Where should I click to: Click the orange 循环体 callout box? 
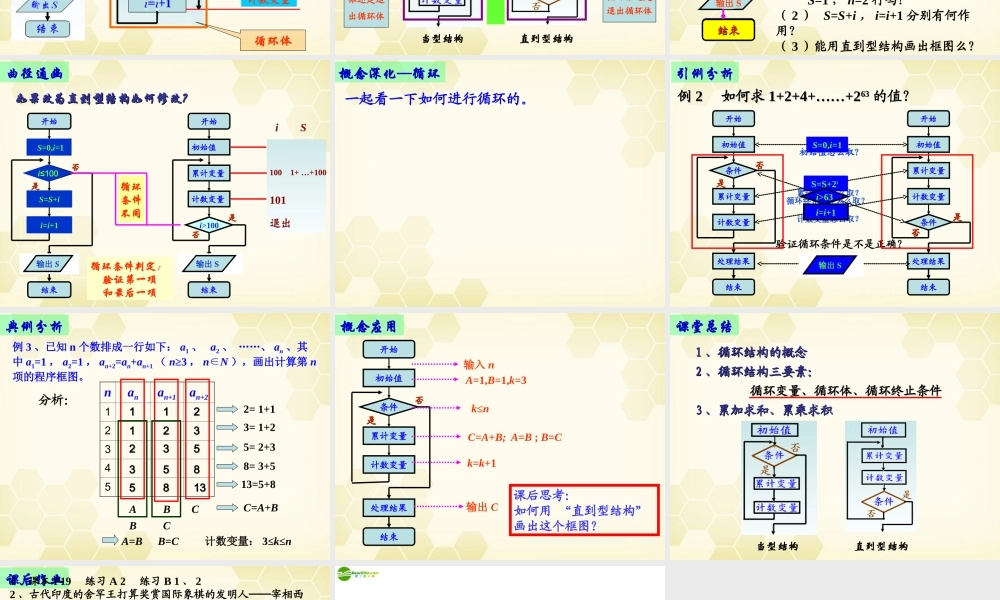(x=273, y=41)
